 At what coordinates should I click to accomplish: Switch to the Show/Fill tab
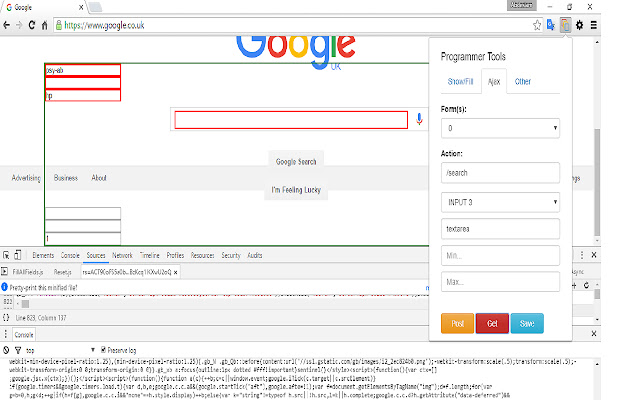460,81
